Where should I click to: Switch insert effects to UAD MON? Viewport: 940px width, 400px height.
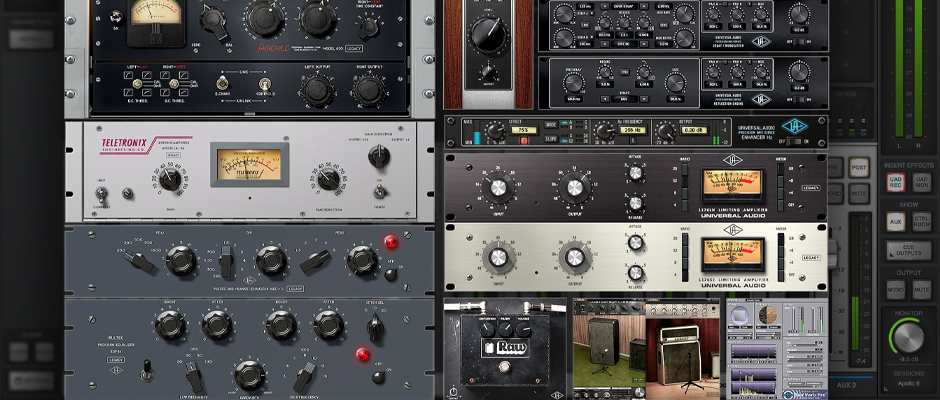click(x=921, y=182)
